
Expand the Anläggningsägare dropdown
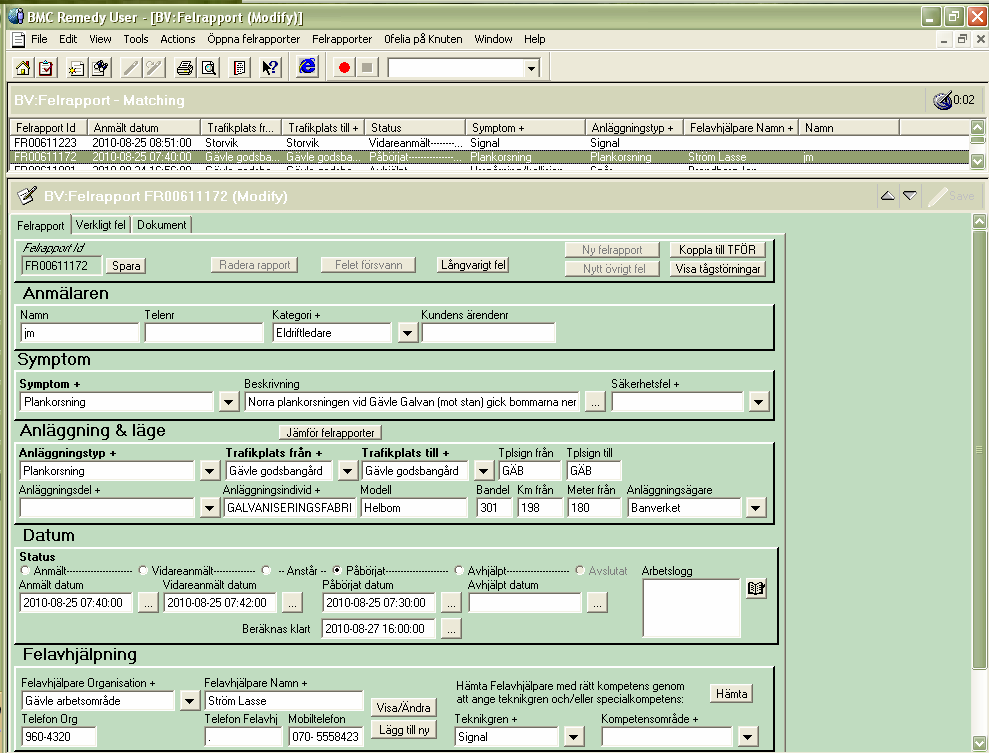(756, 508)
